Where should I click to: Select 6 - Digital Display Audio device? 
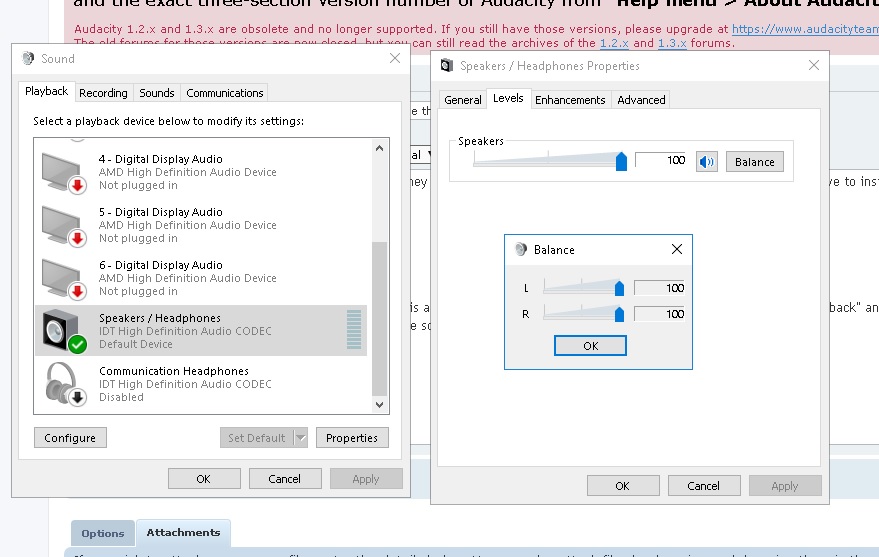pos(201,278)
